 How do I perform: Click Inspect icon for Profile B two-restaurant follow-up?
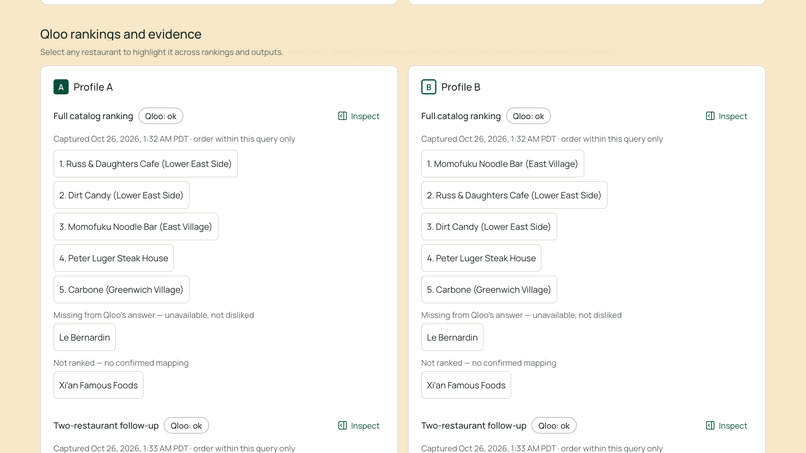(710, 426)
